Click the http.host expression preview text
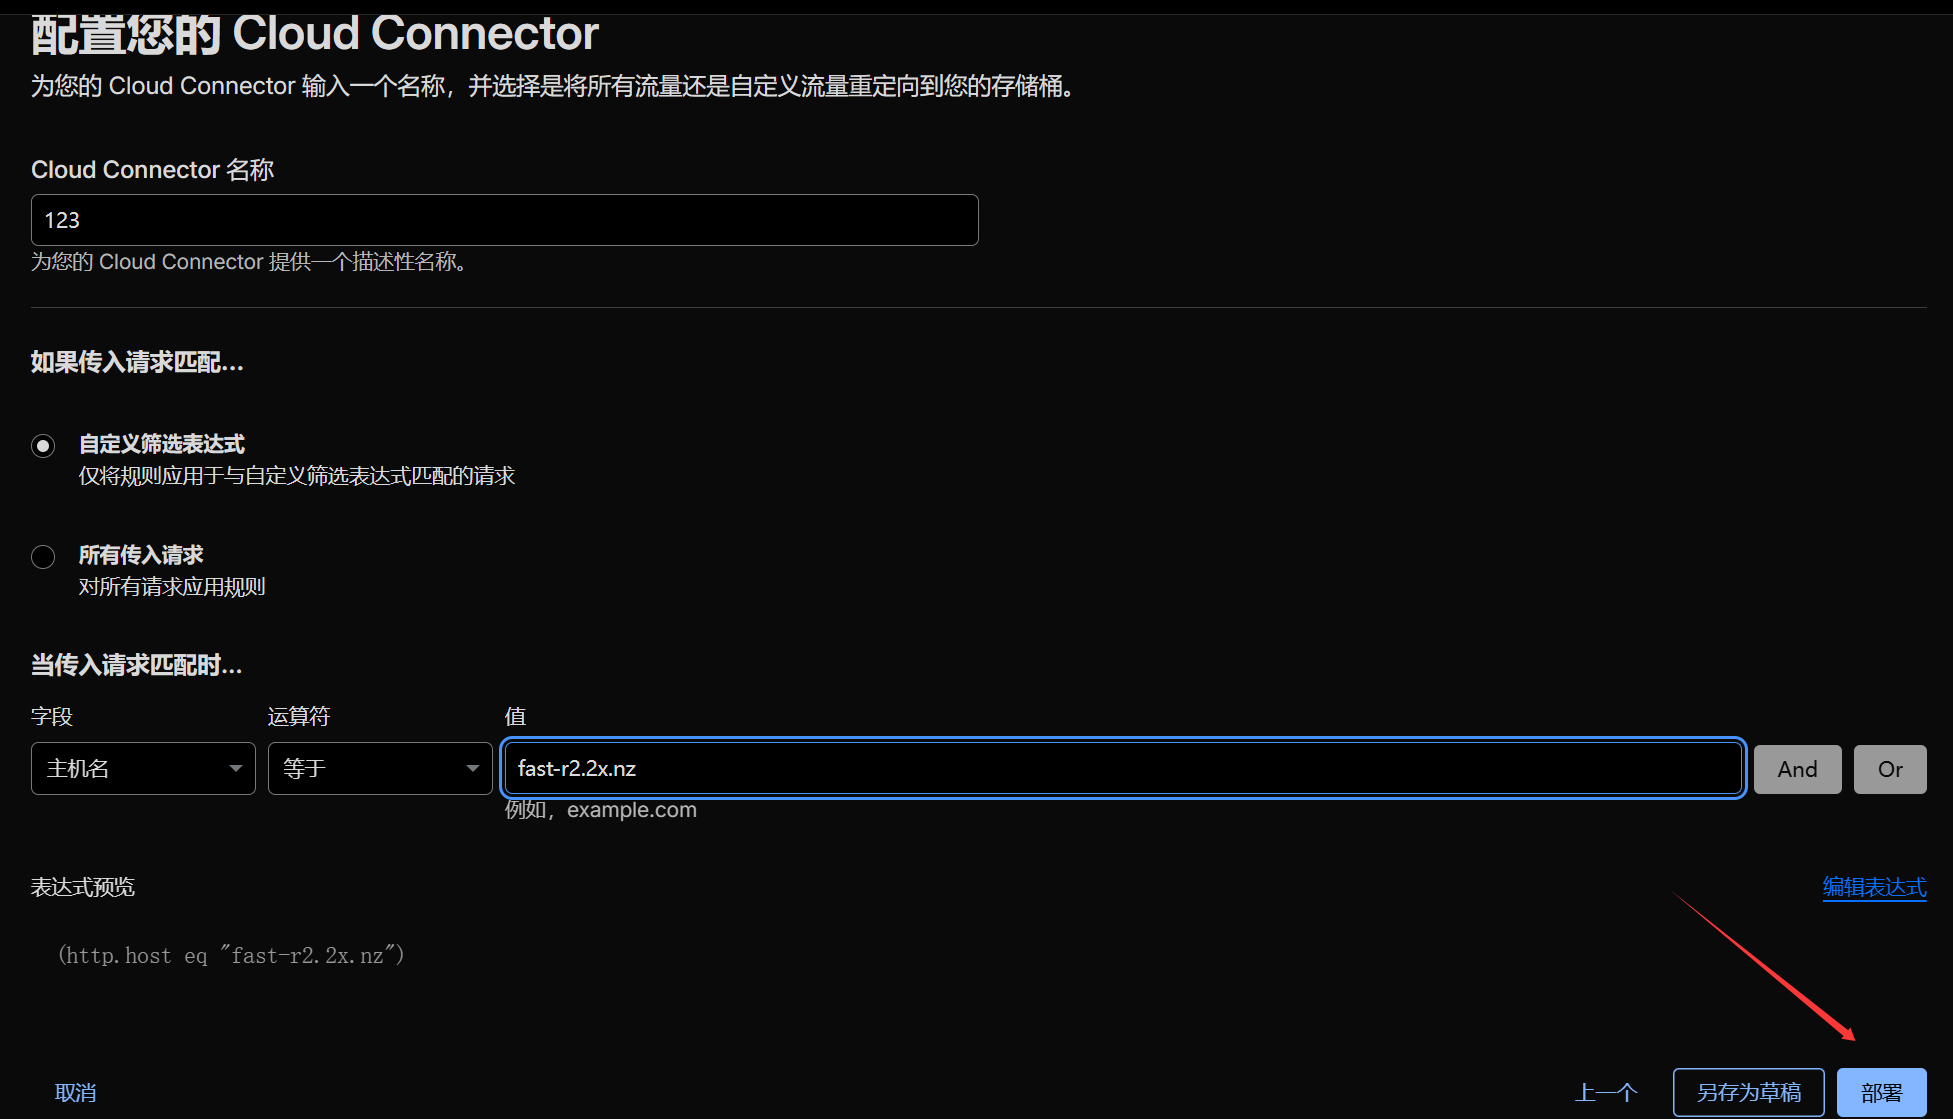 pos(231,956)
